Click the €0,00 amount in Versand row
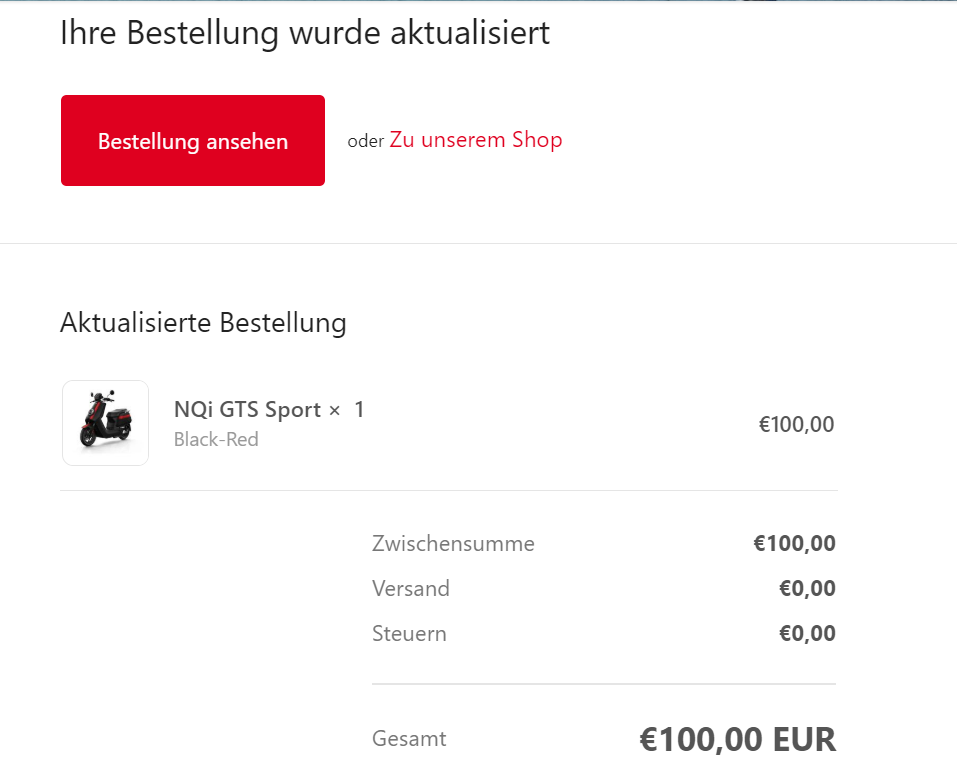The image size is (957, 763). (x=807, y=589)
